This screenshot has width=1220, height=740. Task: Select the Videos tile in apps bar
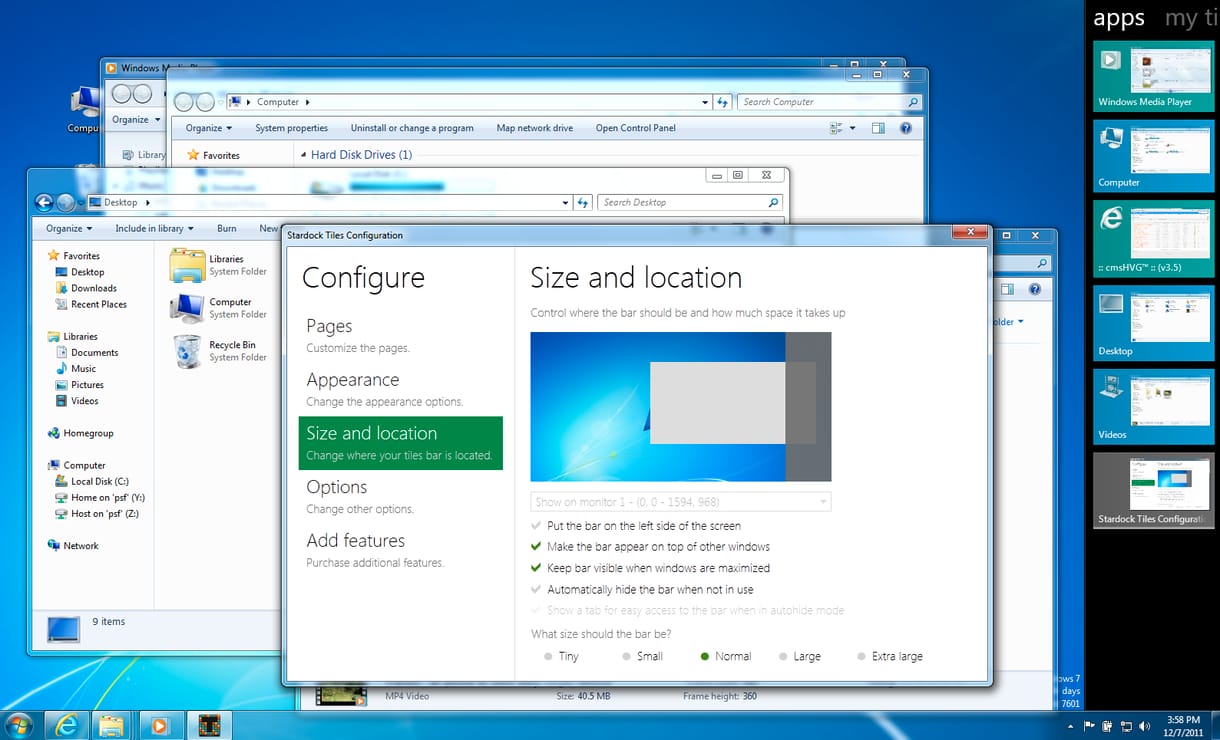pos(1153,407)
